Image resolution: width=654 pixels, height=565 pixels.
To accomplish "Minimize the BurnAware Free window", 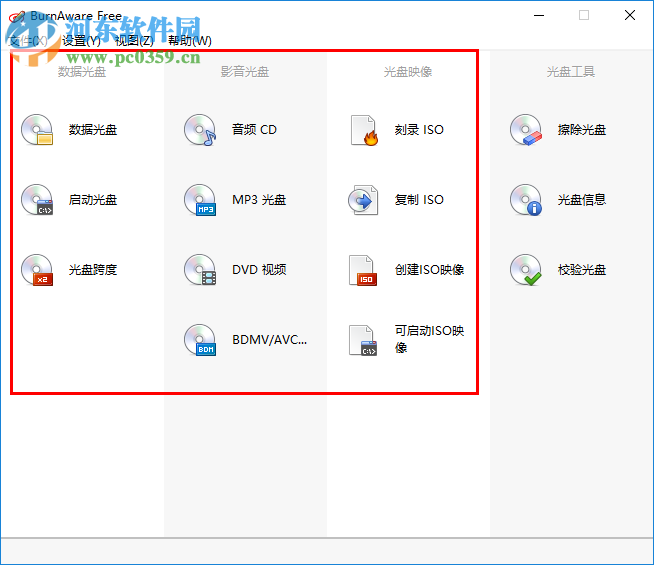I will [x=539, y=15].
